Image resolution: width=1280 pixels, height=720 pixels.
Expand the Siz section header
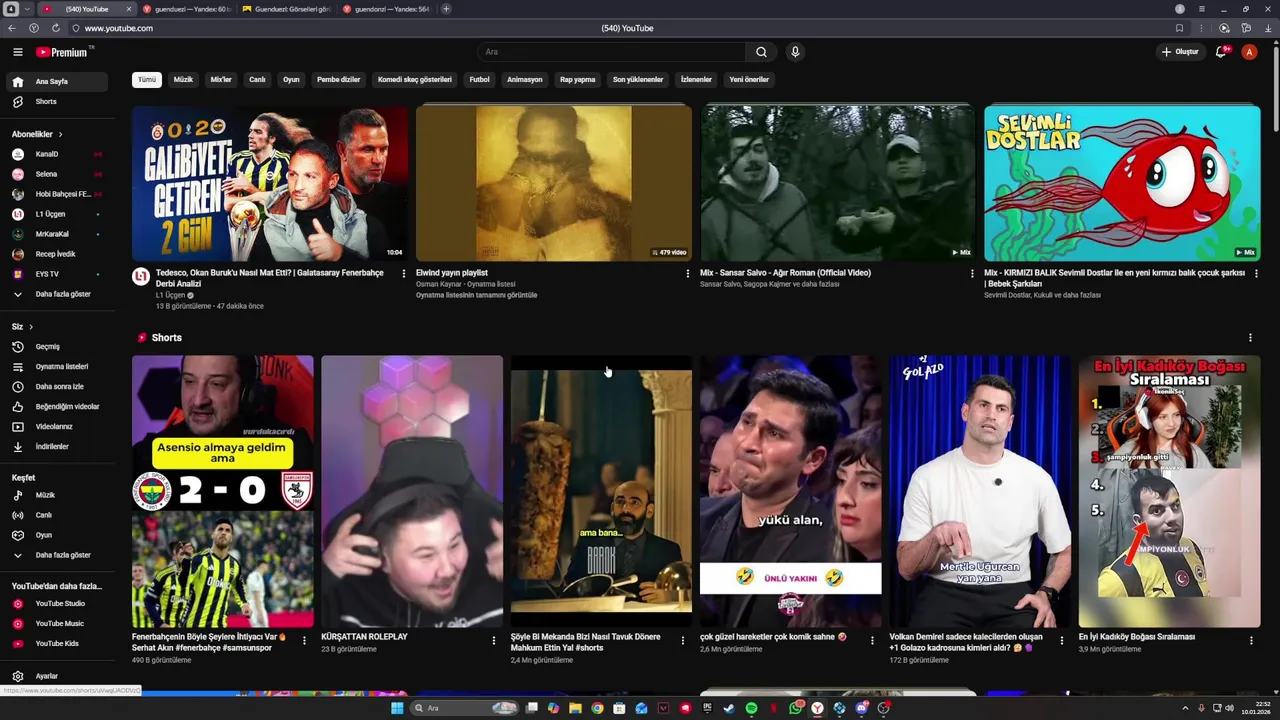tap(22, 327)
